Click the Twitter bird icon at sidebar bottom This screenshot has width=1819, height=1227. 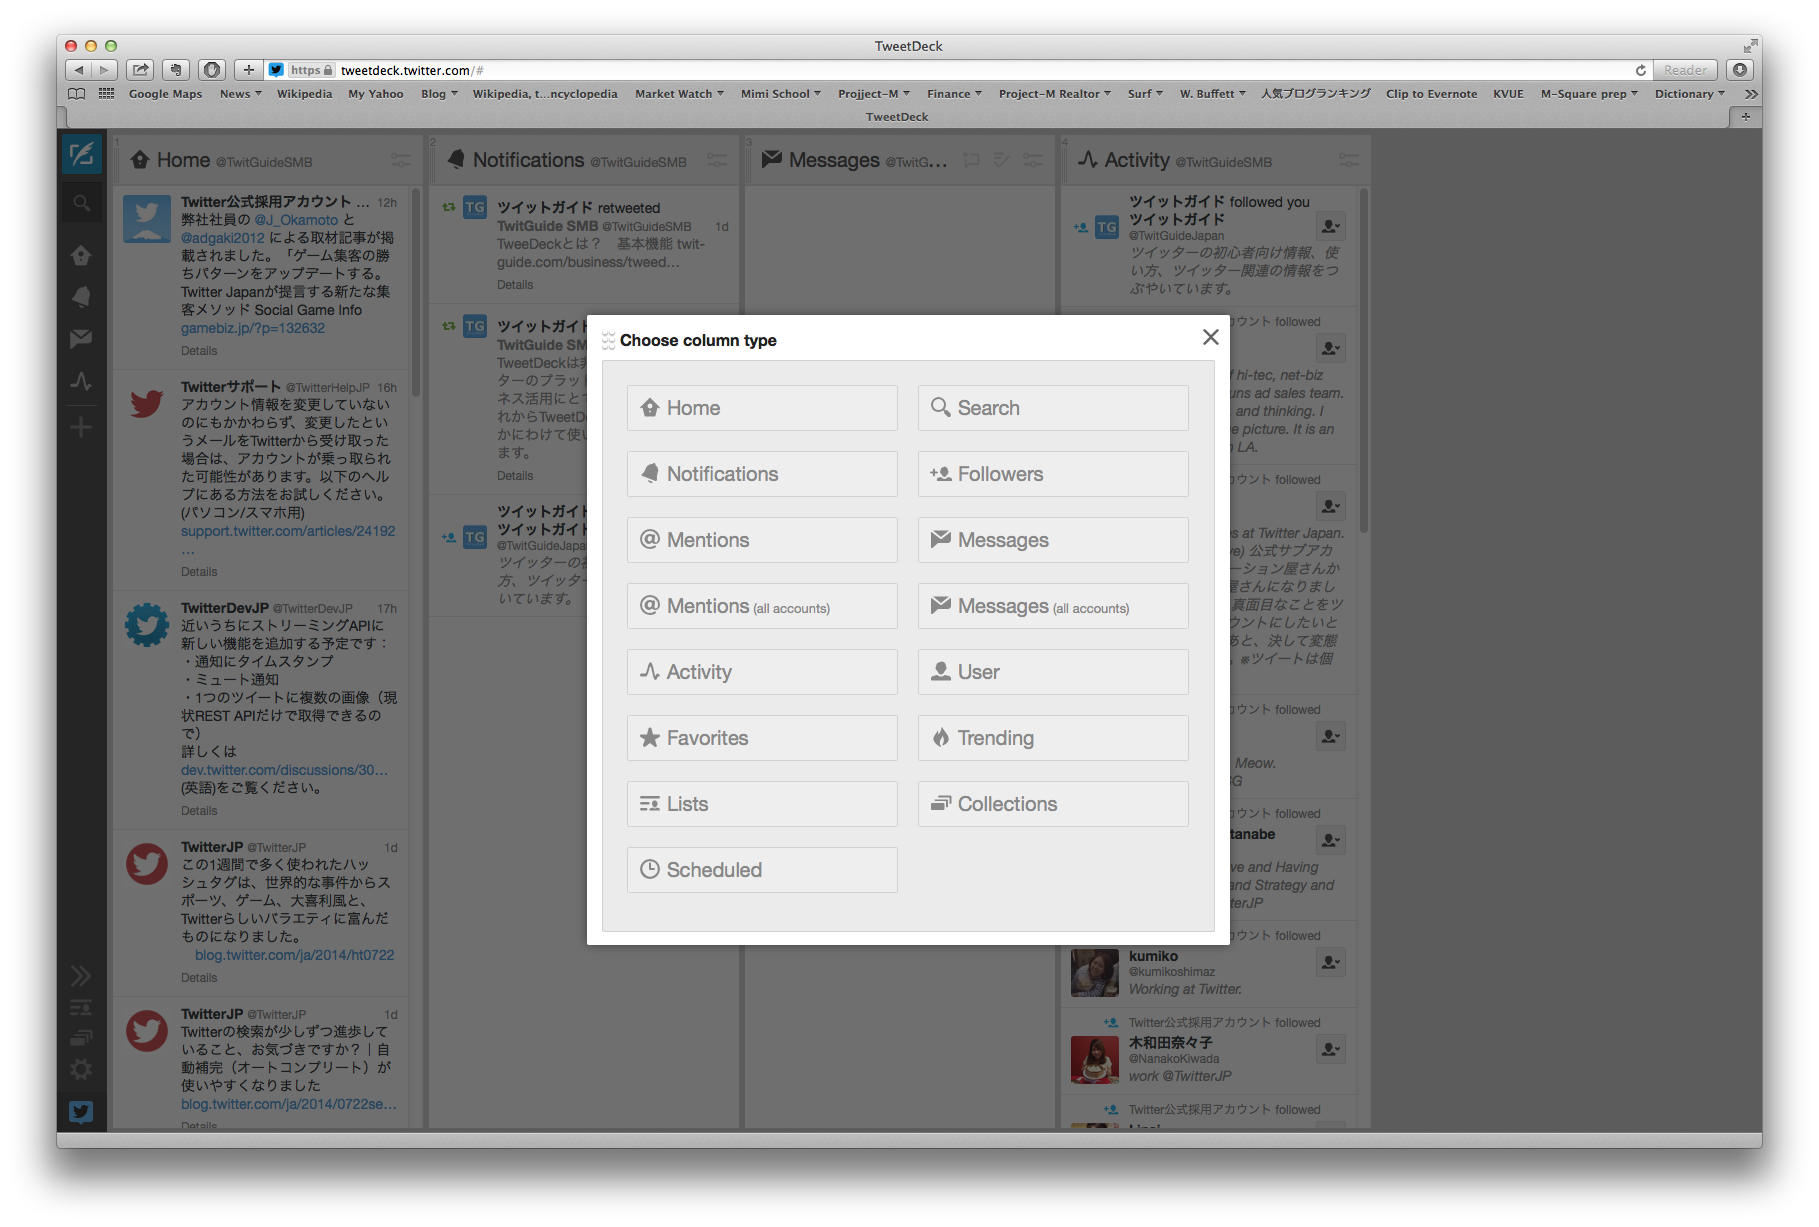pos(81,1111)
